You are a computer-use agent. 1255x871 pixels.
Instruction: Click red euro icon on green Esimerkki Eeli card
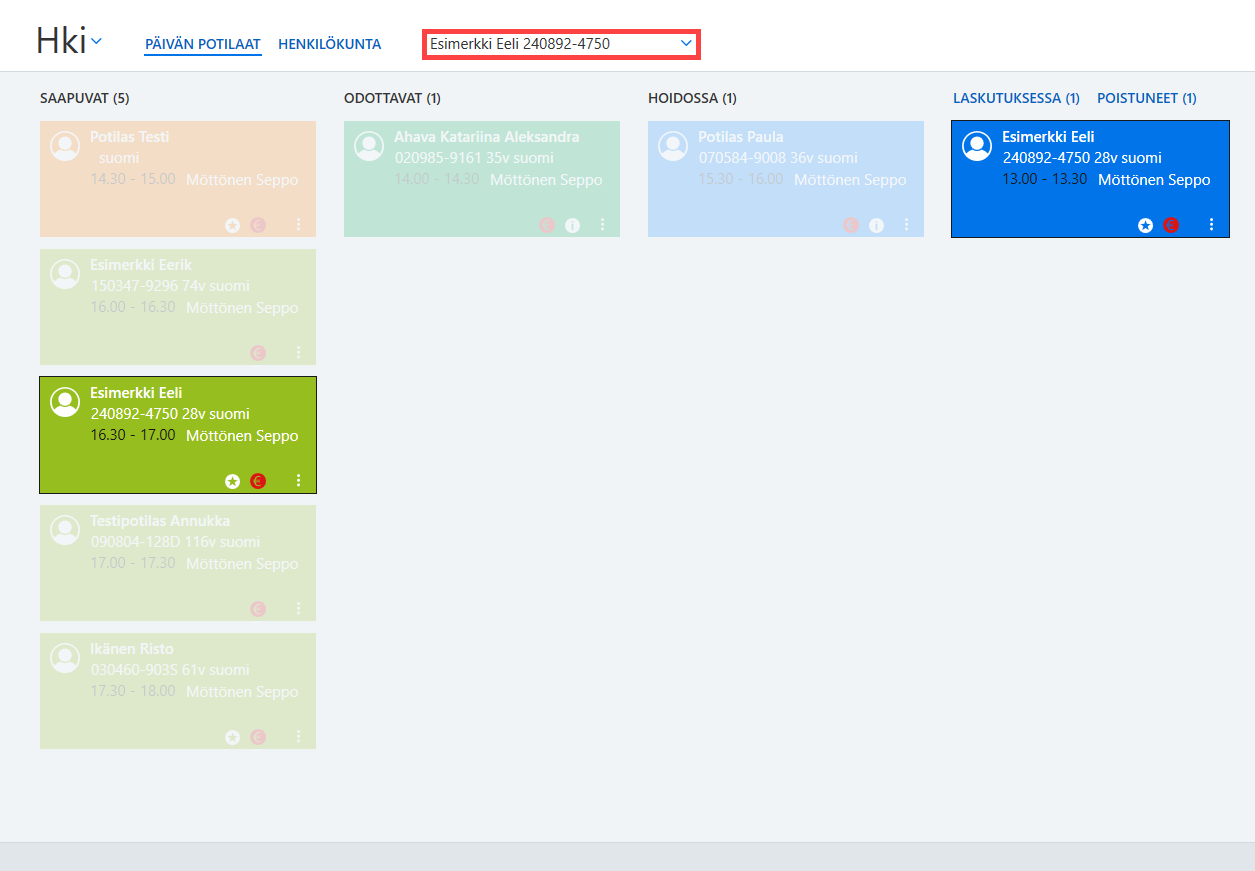coord(258,481)
